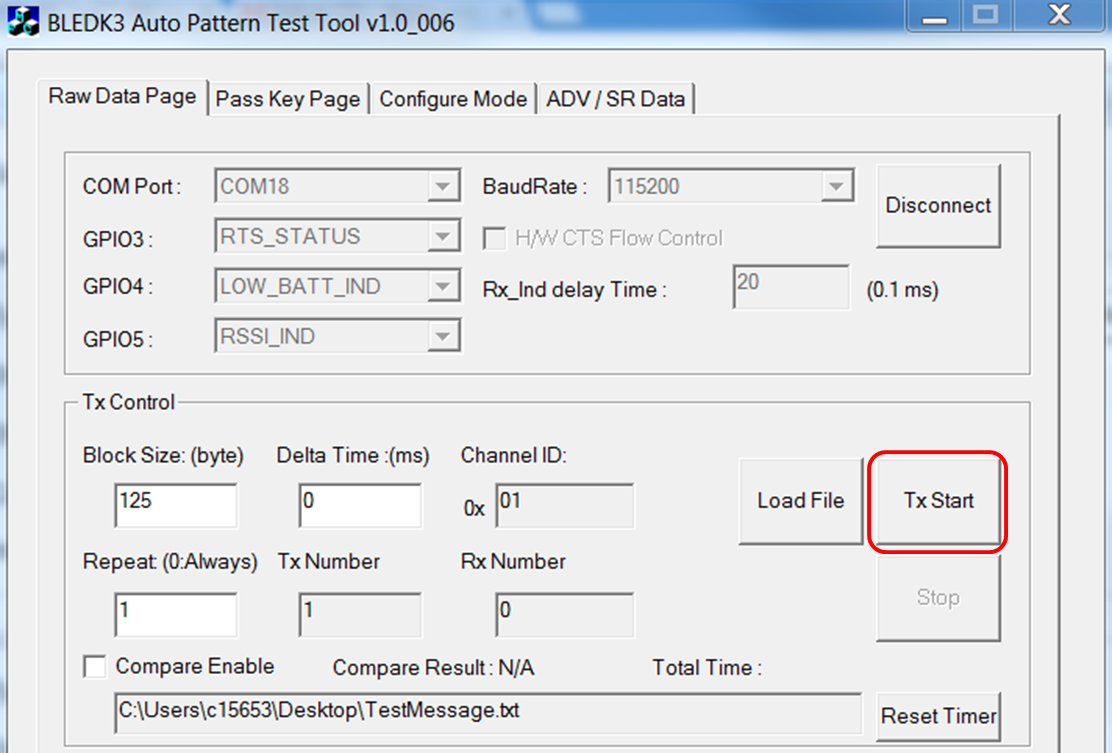Enable the Compare Enable checkbox
The width and height of the screenshot is (1112, 753).
pyautogui.click(x=96, y=667)
